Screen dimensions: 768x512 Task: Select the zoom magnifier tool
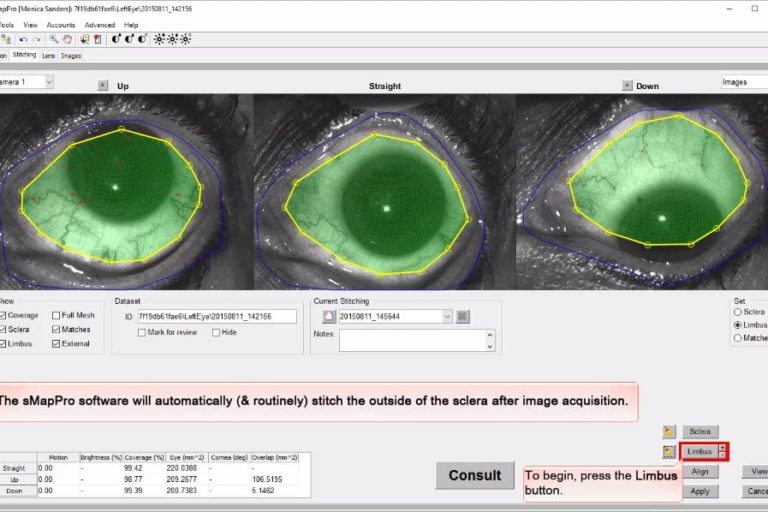(x=53, y=39)
